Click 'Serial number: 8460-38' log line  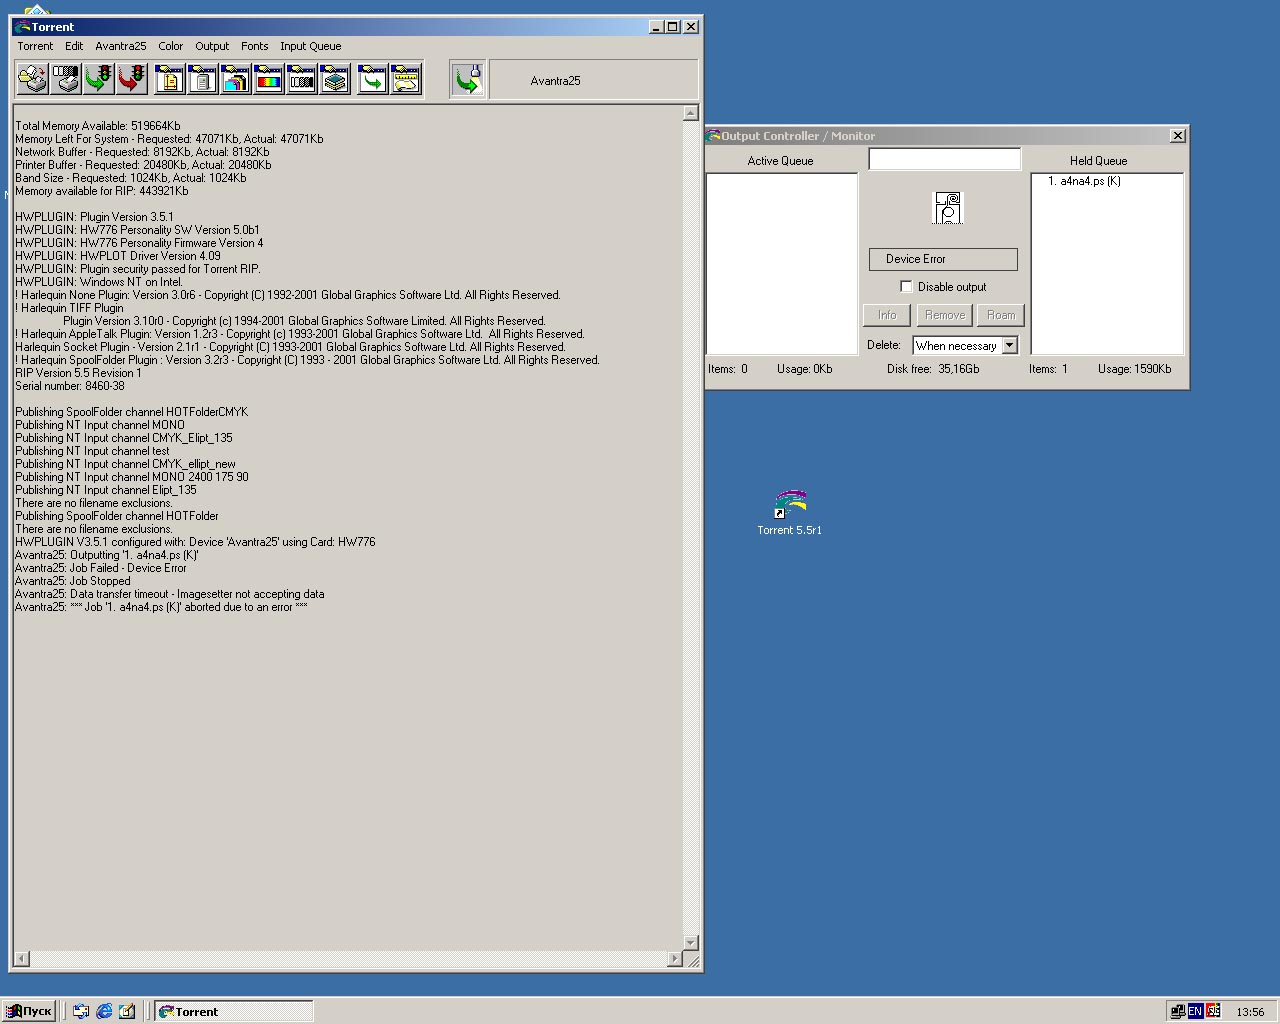tap(70, 386)
